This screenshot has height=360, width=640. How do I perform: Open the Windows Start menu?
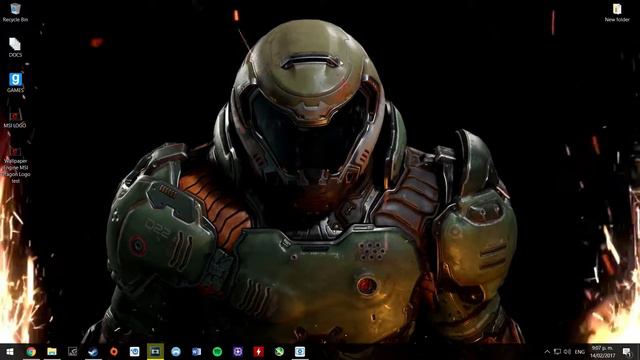point(10,351)
